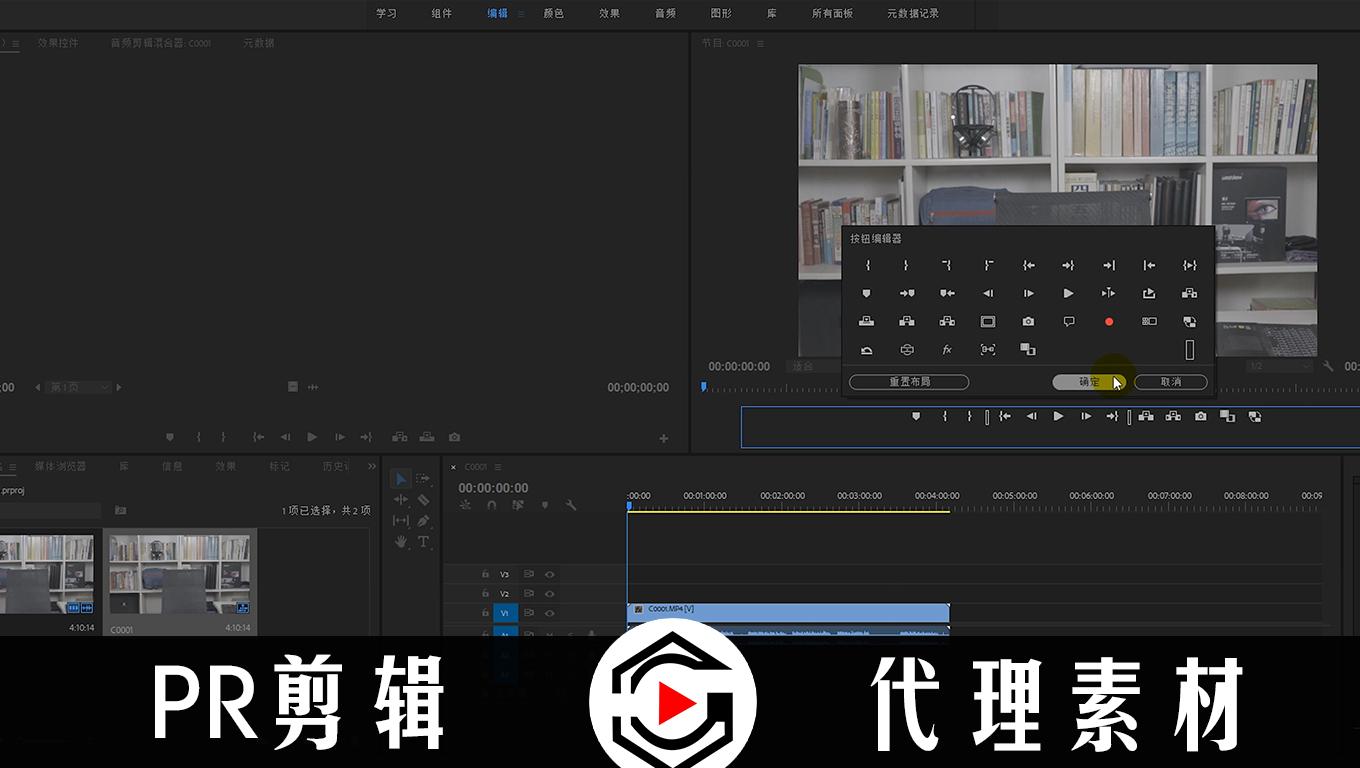
Task: Expand hidden panel tabs with double chevron
Action: (372, 466)
